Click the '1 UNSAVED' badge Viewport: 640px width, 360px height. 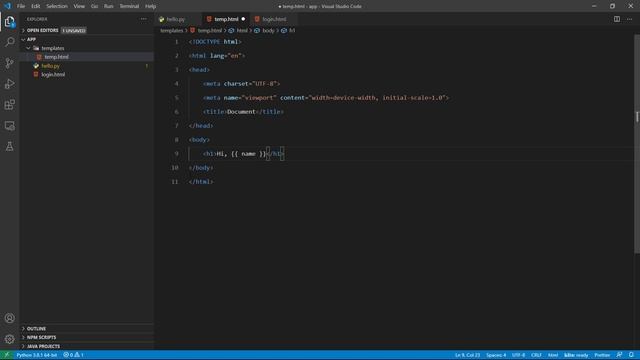pos(73,31)
